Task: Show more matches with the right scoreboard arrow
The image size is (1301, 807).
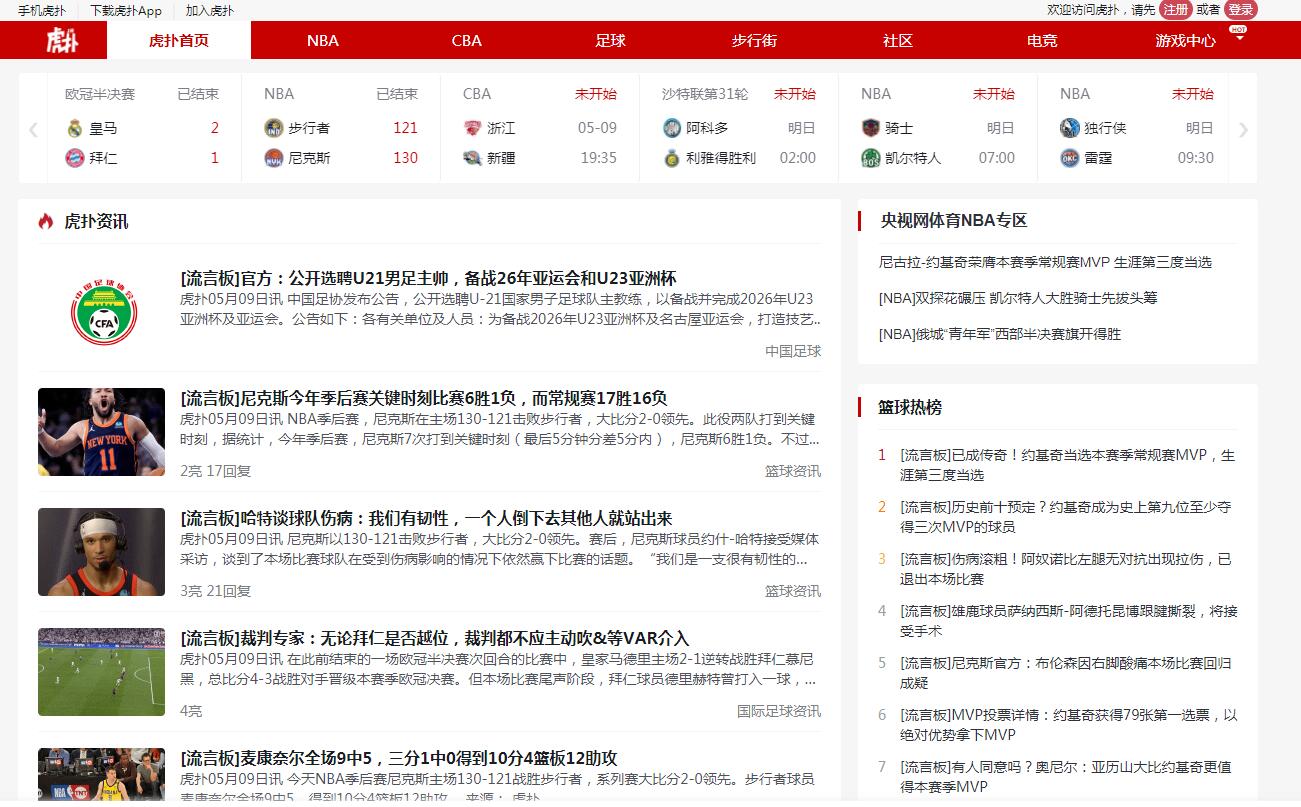Action: (1243, 129)
